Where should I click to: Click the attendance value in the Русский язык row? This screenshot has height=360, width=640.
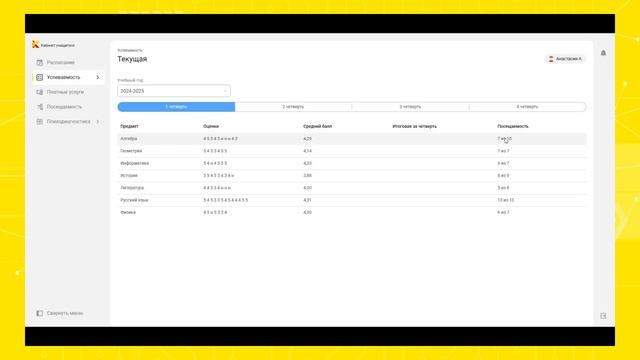coord(506,200)
